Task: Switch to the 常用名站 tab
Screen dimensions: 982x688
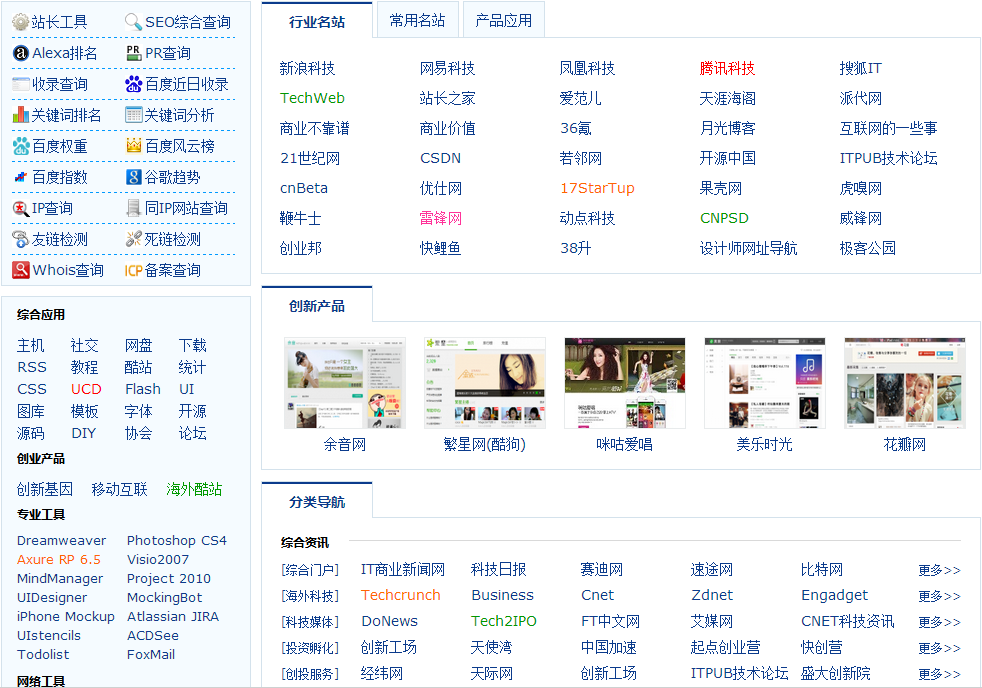Action: (x=417, y=21)
